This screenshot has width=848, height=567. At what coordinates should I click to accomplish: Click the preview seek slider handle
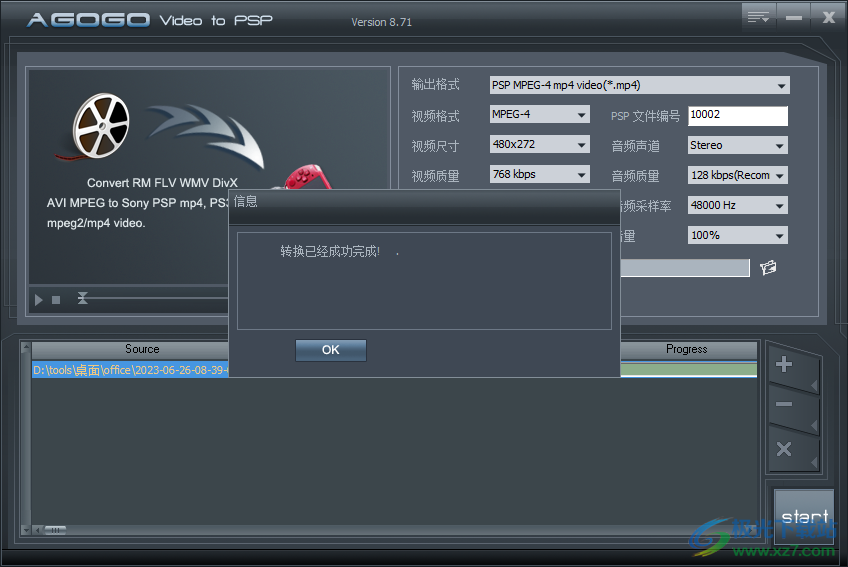(82, 298)
